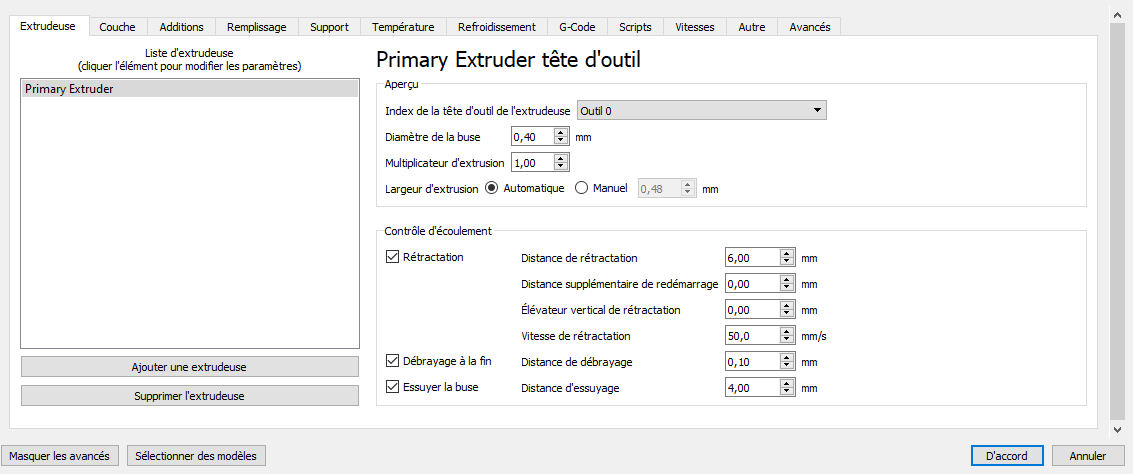The image size is (1133, 474).
Task: Increase Élévateur vertical de rétractation value
Action: click(x=788, y=306)
